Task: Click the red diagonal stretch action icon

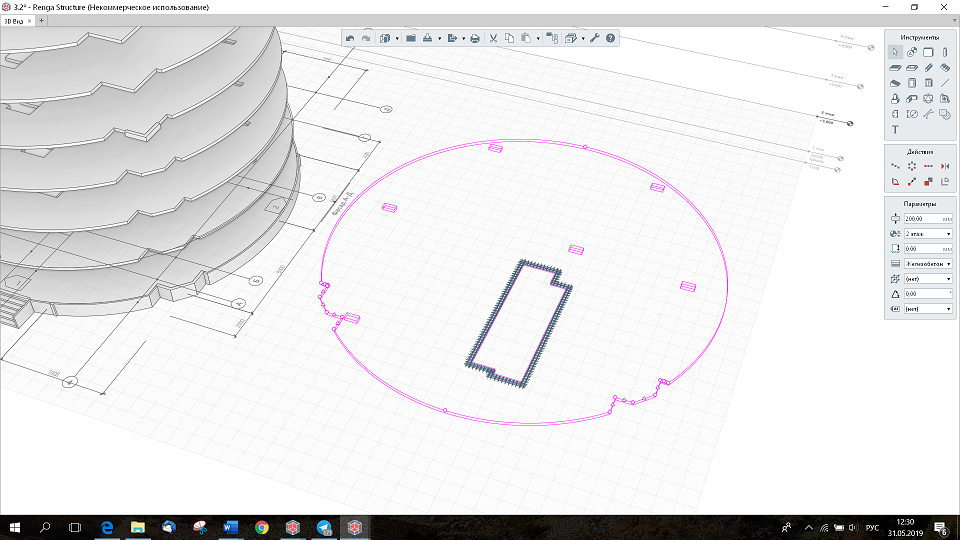Action: [912, 182]
